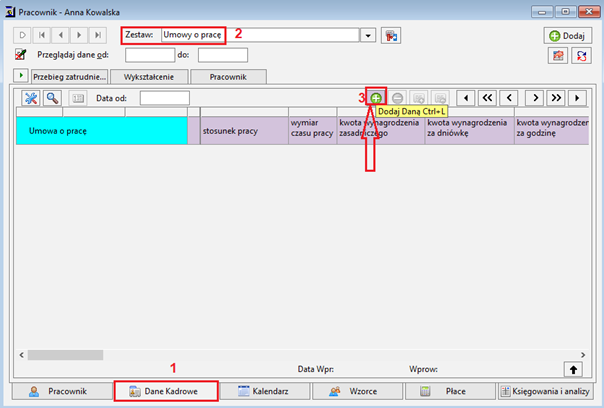Click the wymiar czasu pracy column header
The image size is (604, 408).
tap(312, 131)
